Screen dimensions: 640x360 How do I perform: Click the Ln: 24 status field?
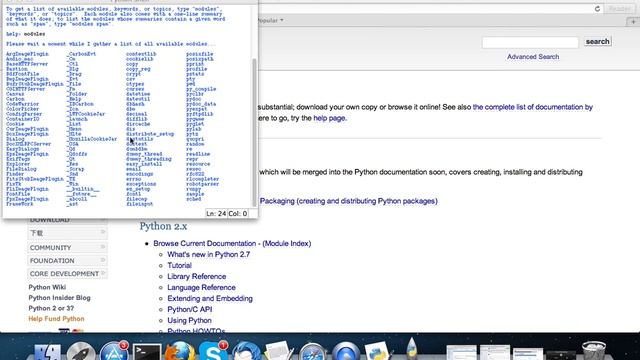tap(216, 213)
